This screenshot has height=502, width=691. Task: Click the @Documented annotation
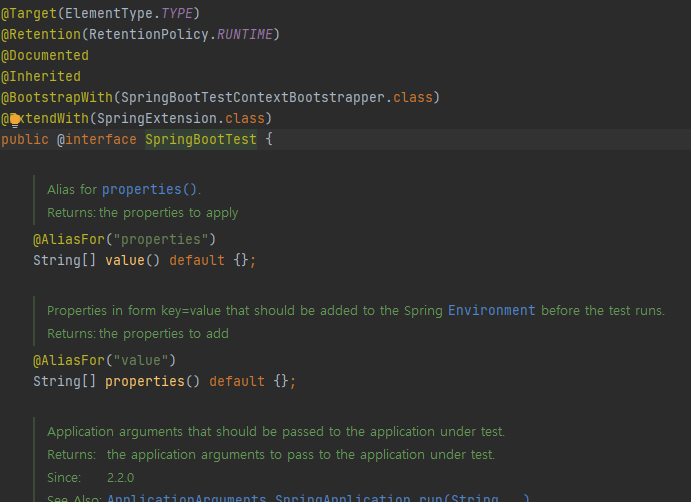click(x=45, y=56)
